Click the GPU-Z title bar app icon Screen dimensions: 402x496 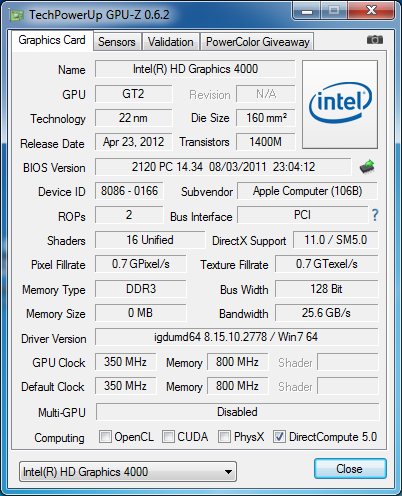click(x=17, y=15)
